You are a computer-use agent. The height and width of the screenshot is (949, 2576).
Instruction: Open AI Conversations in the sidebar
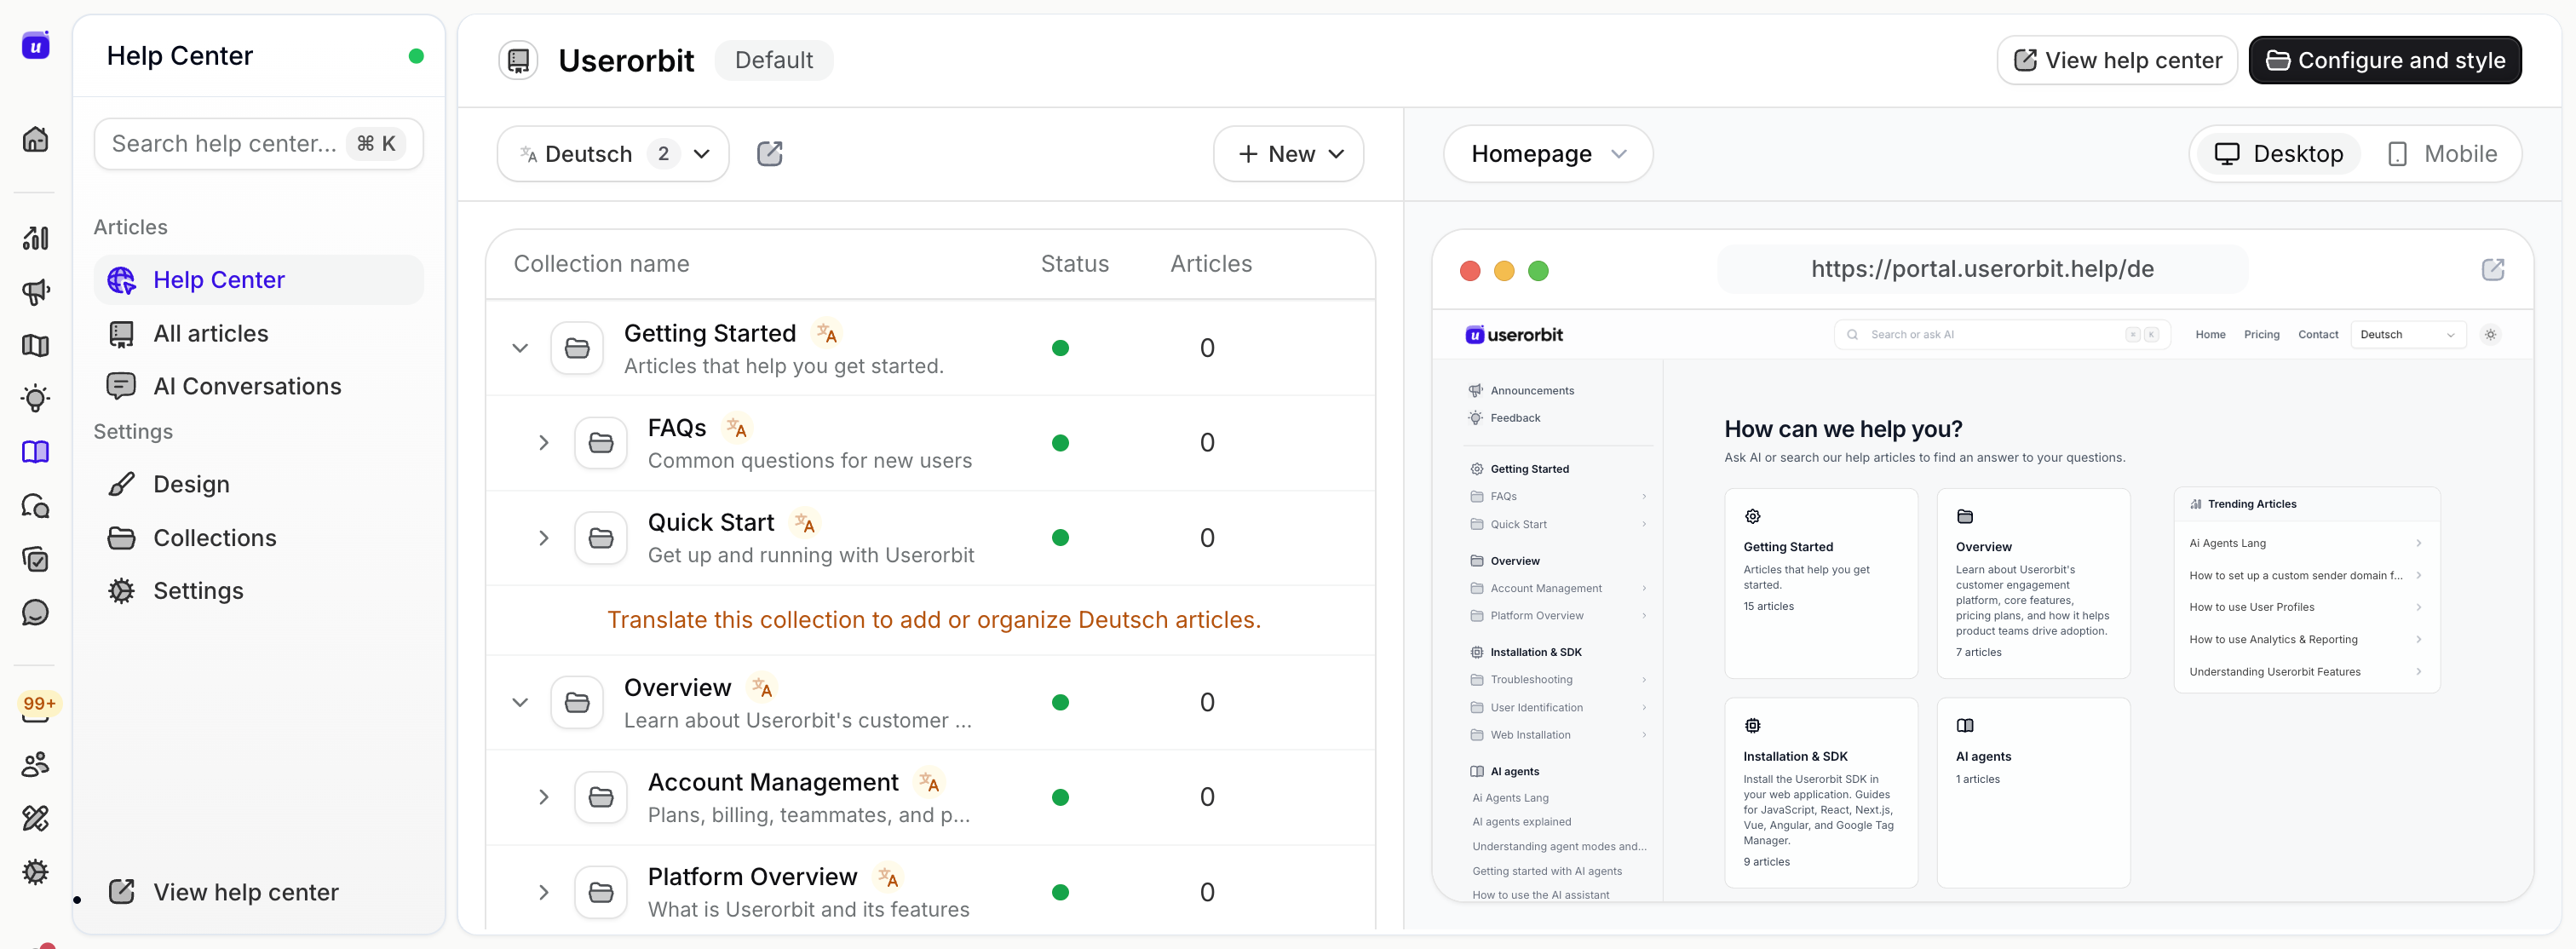(x=258, y=386)
